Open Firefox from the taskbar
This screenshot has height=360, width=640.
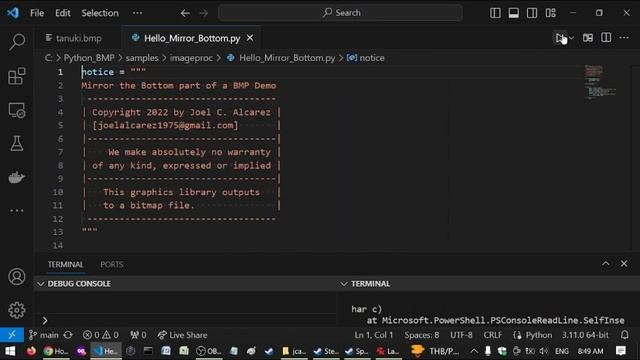(31, 351)
